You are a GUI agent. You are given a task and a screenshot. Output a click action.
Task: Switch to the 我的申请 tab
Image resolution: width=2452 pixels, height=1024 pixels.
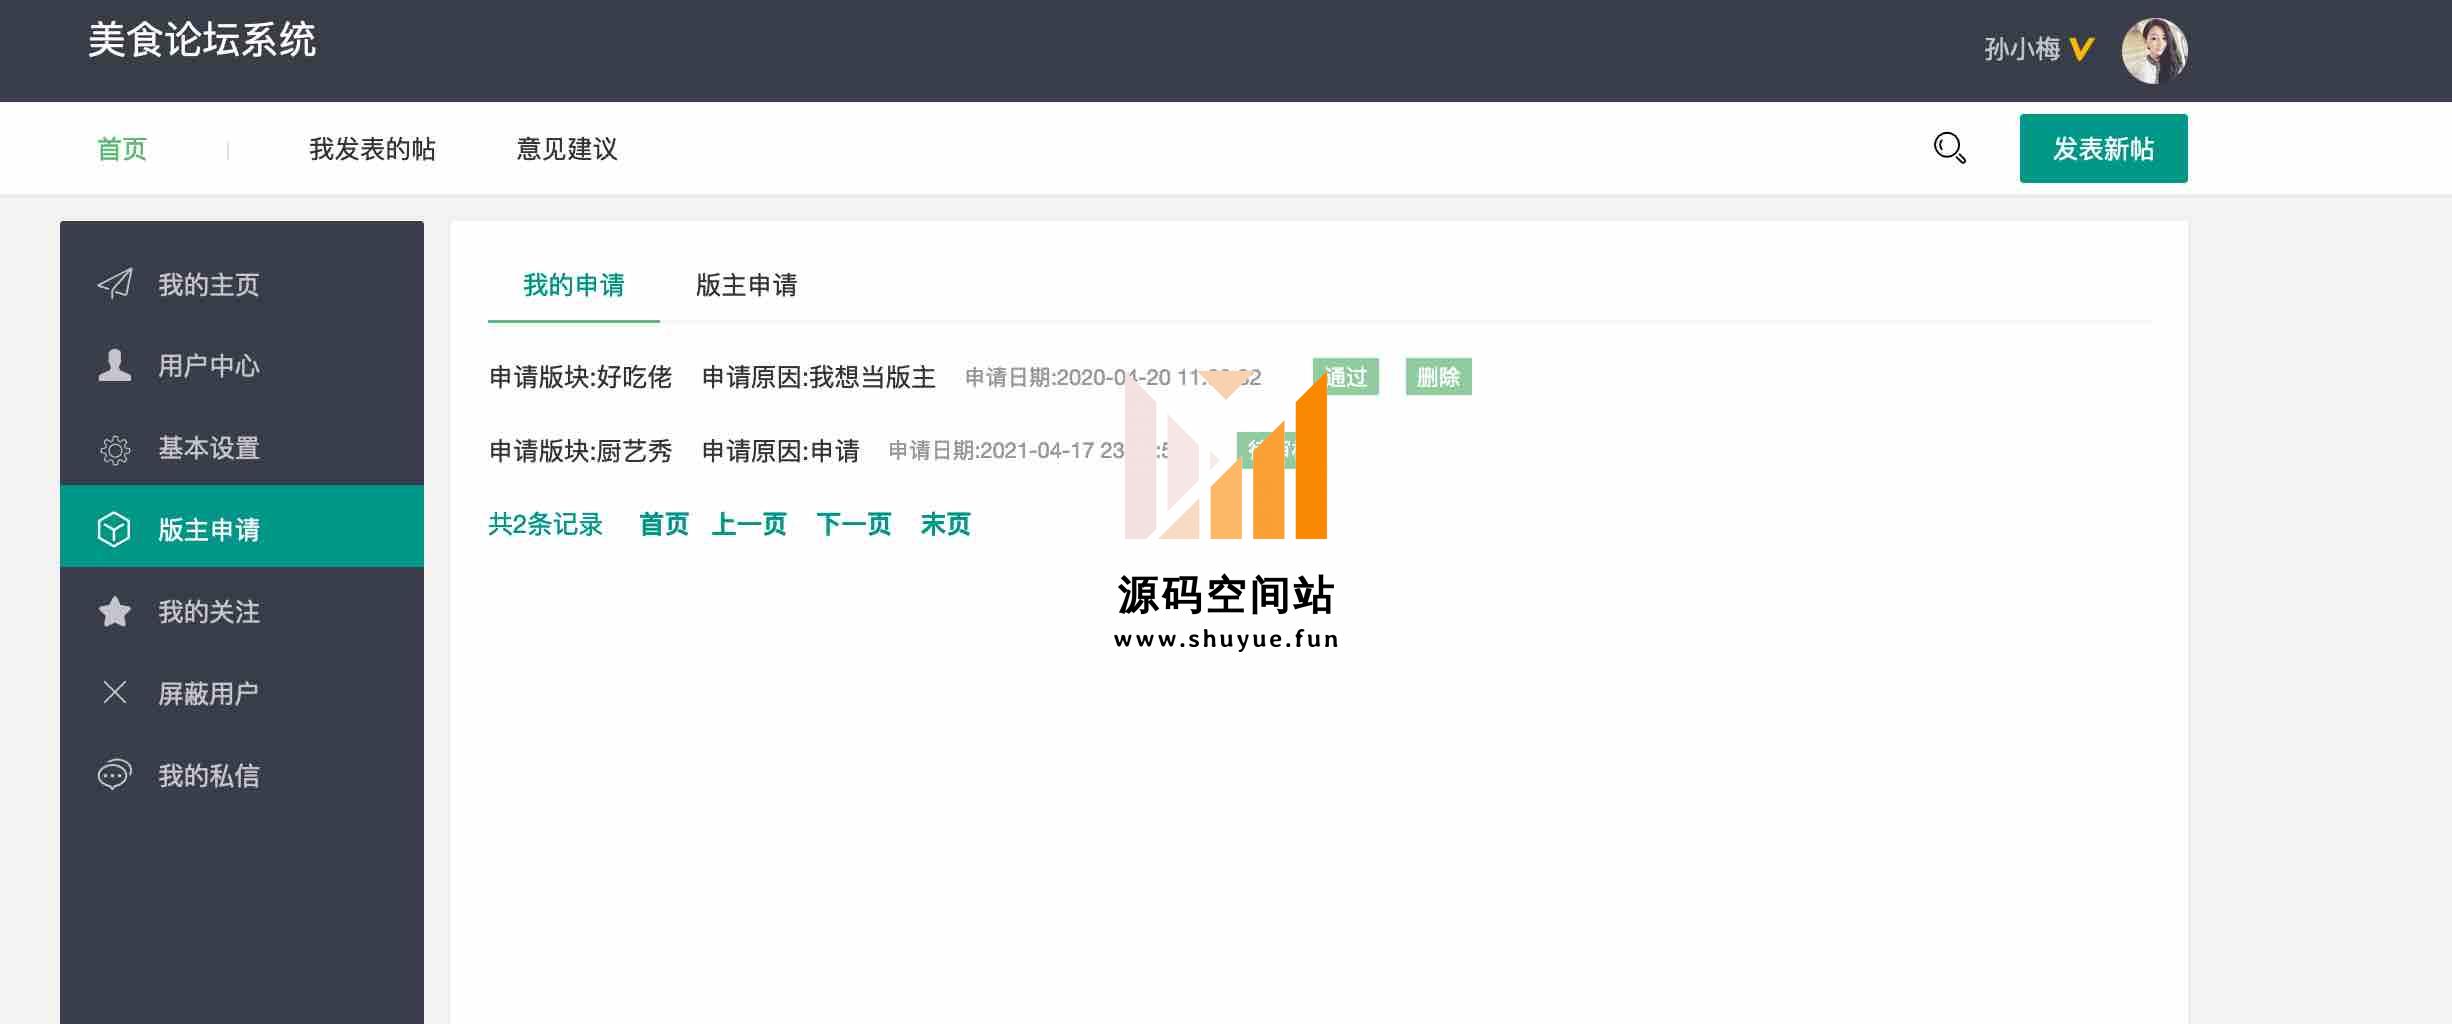click(574, 285)
